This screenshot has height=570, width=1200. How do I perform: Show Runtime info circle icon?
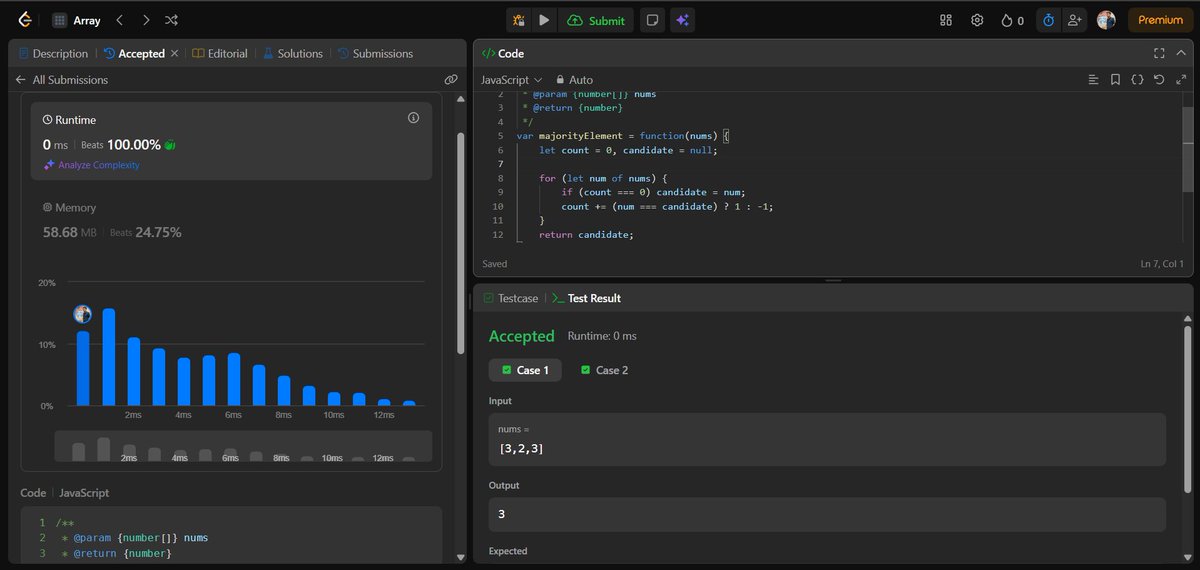[413, 118]
